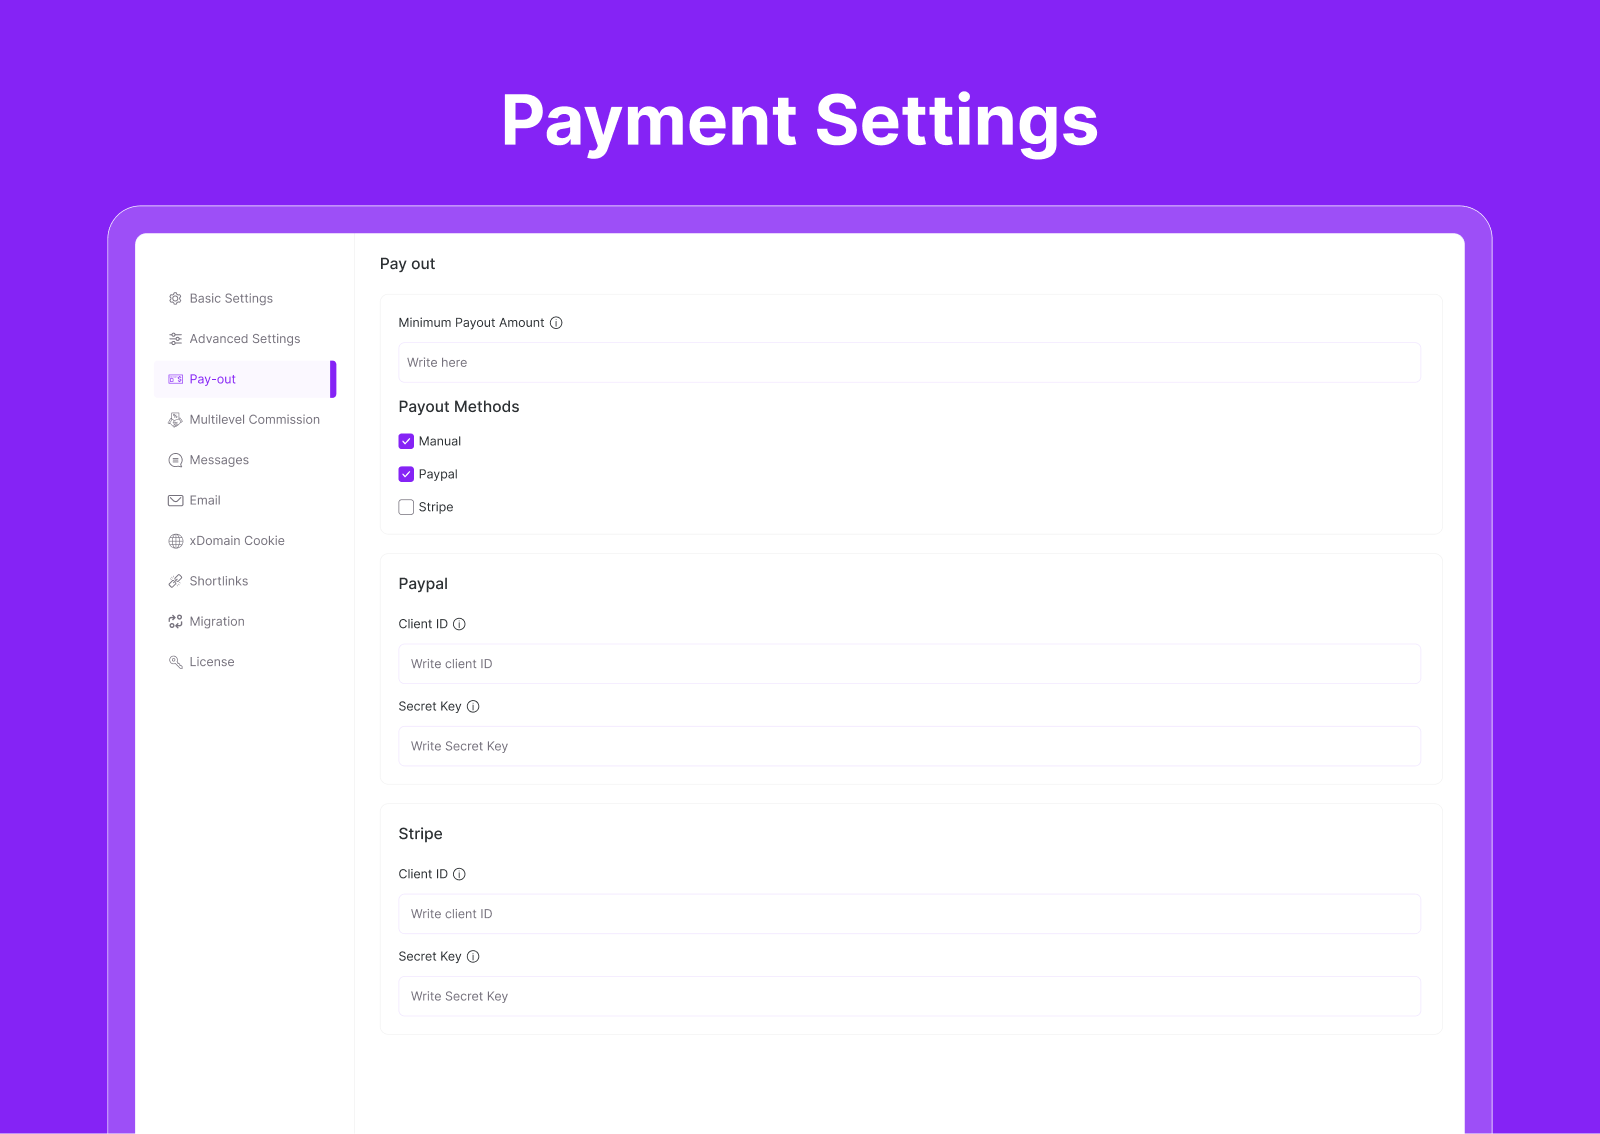This screenshot has width=1600, height=1134.
Task: Click the Email envelope icon
Action: tap(175, 500)
